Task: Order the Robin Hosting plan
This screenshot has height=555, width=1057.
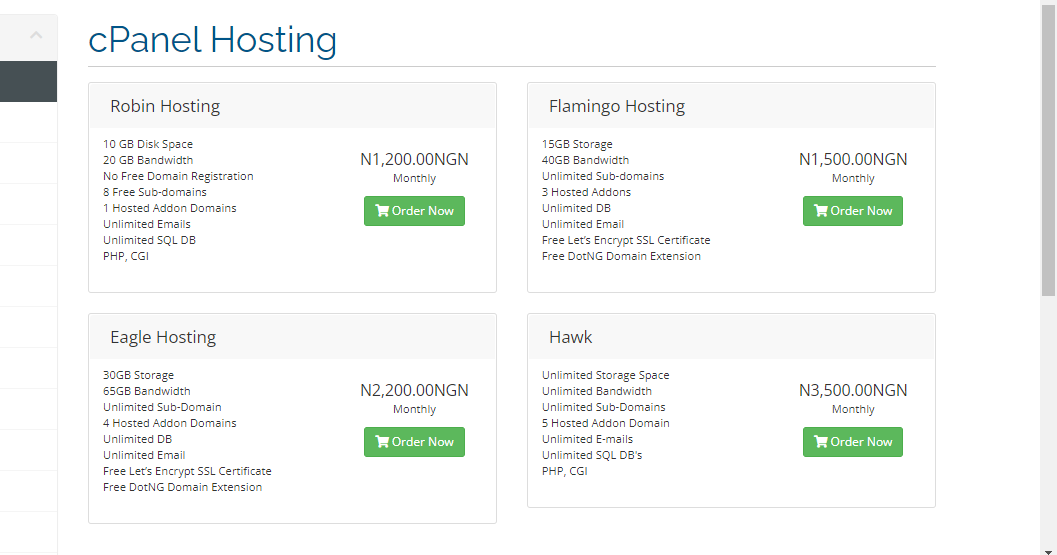Action: (414, 211)
